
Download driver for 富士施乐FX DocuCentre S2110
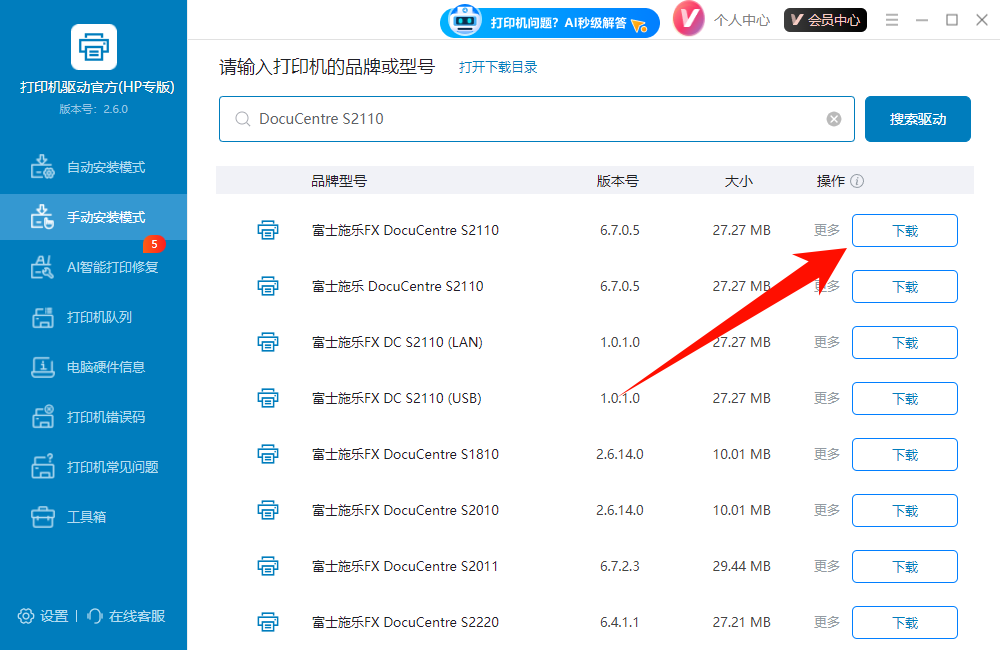pyautogui.click(x=904, y=230)
